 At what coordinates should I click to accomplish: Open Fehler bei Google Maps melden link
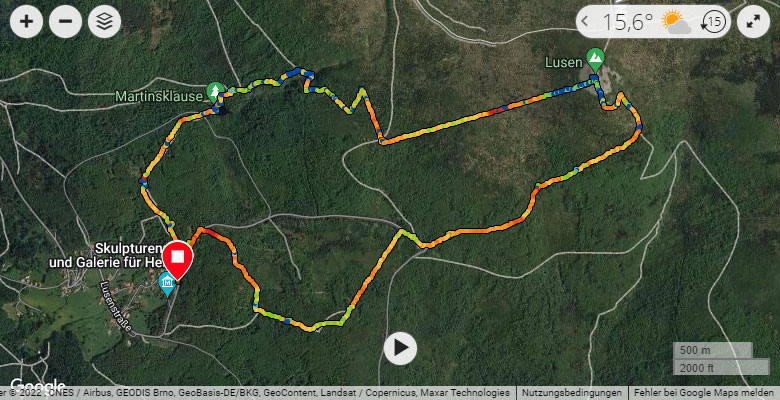[702, 393]
